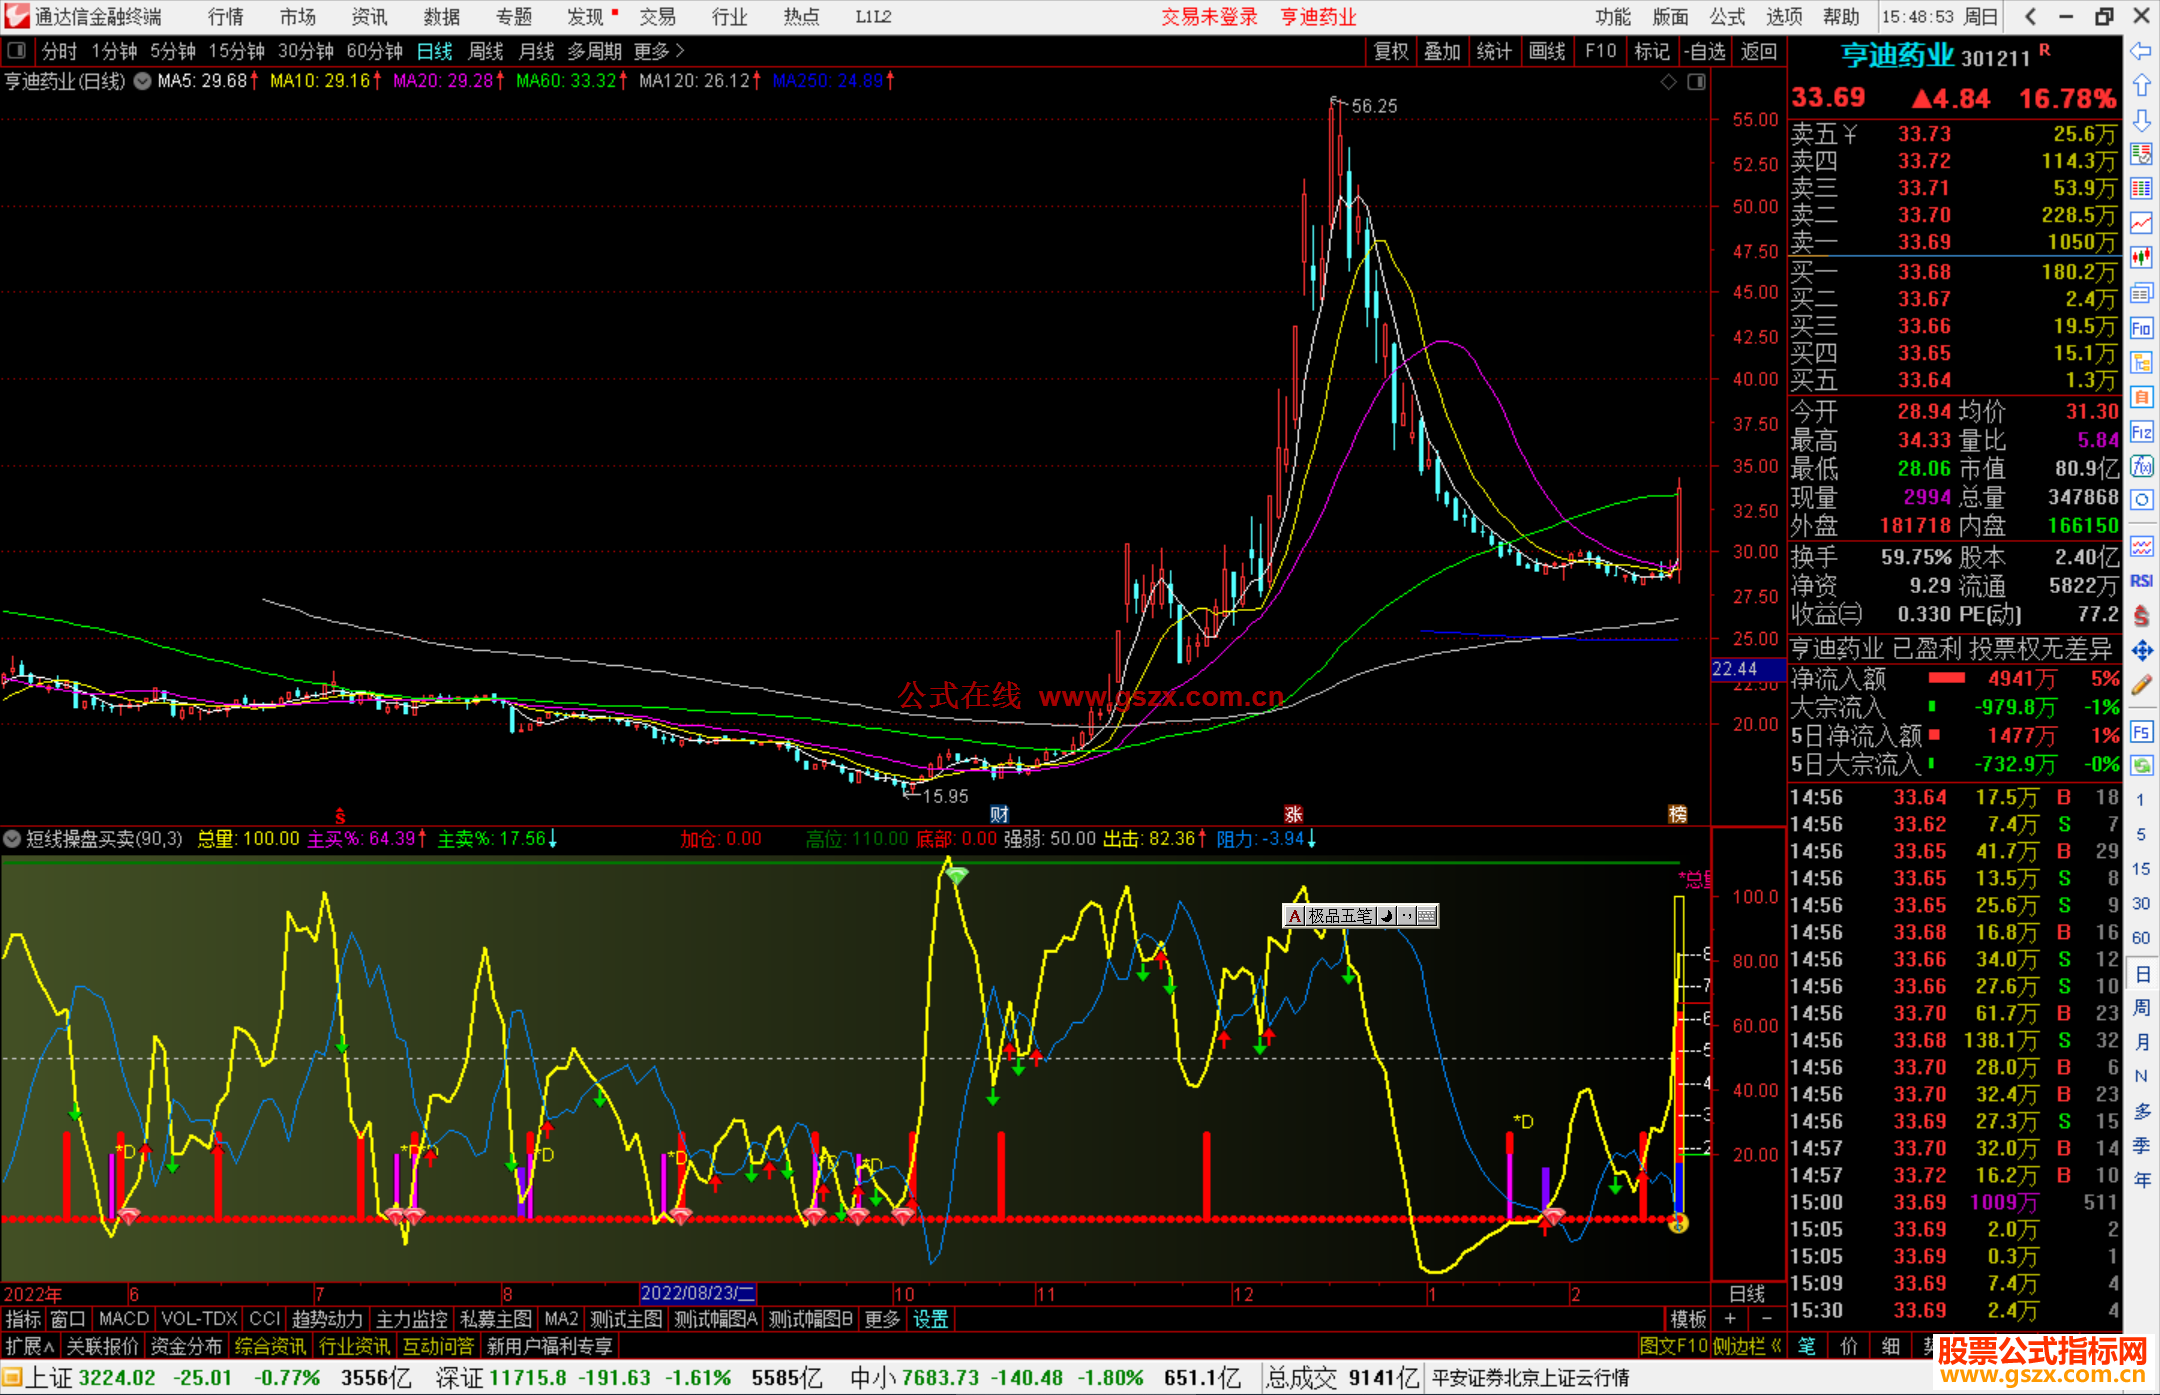Switch to the MACD indicator tab
The image size is (2160, 1395).
click(x=124, y=1319)
